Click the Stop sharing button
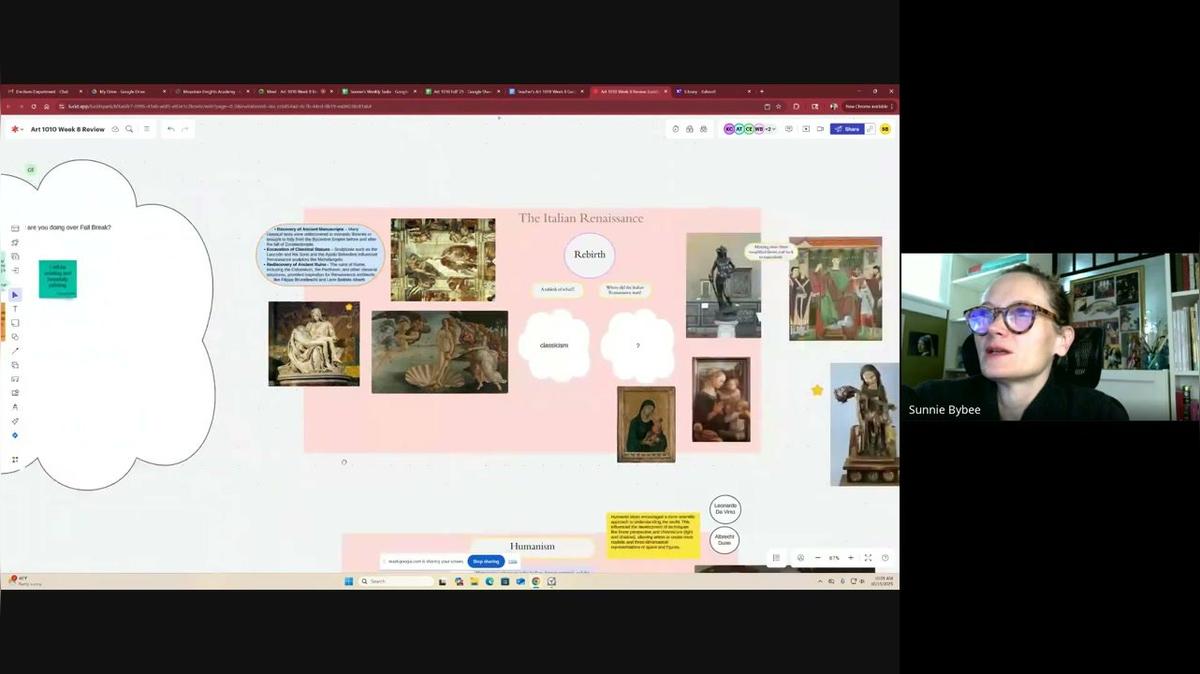This screenshot has width=1200, height=674. tap(485, 562)
